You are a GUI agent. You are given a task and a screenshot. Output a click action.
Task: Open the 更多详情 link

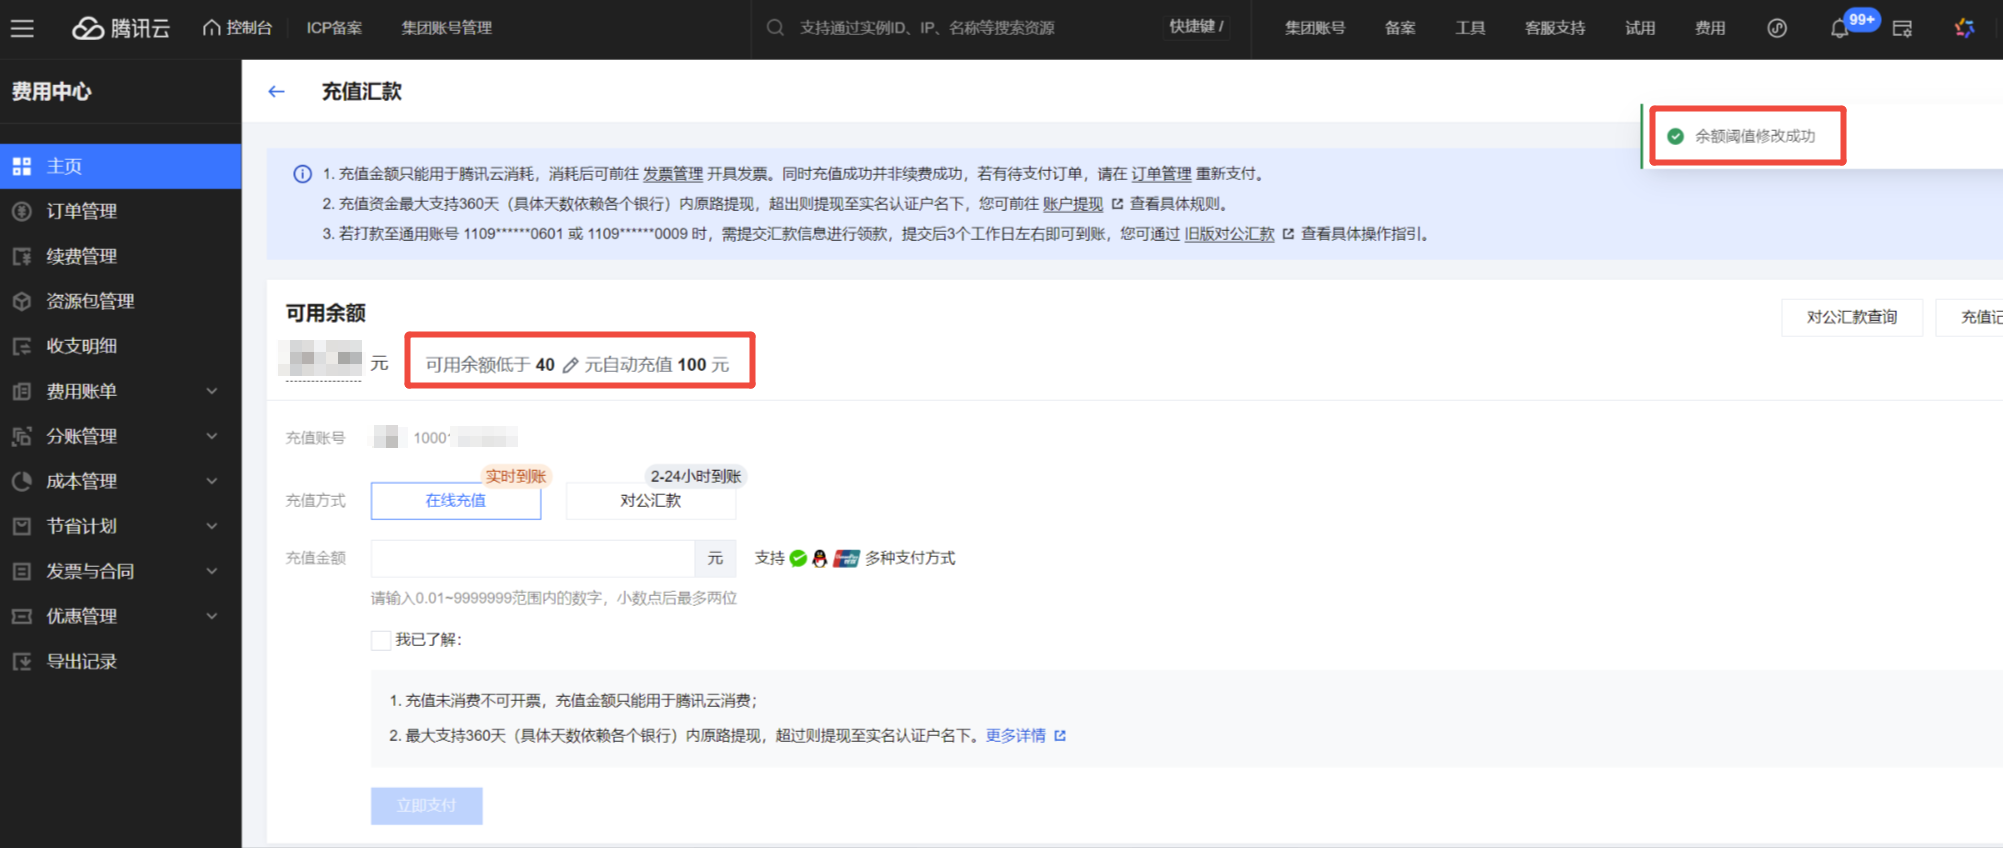click(x=1016, y=736)
